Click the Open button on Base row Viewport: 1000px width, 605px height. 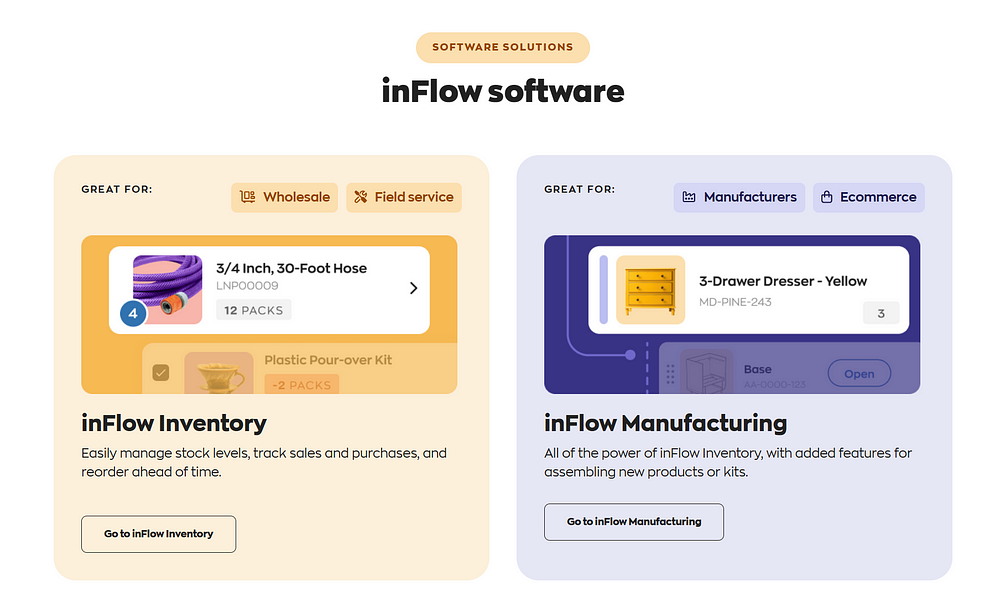pyautogui.click(x=859, y=374)
